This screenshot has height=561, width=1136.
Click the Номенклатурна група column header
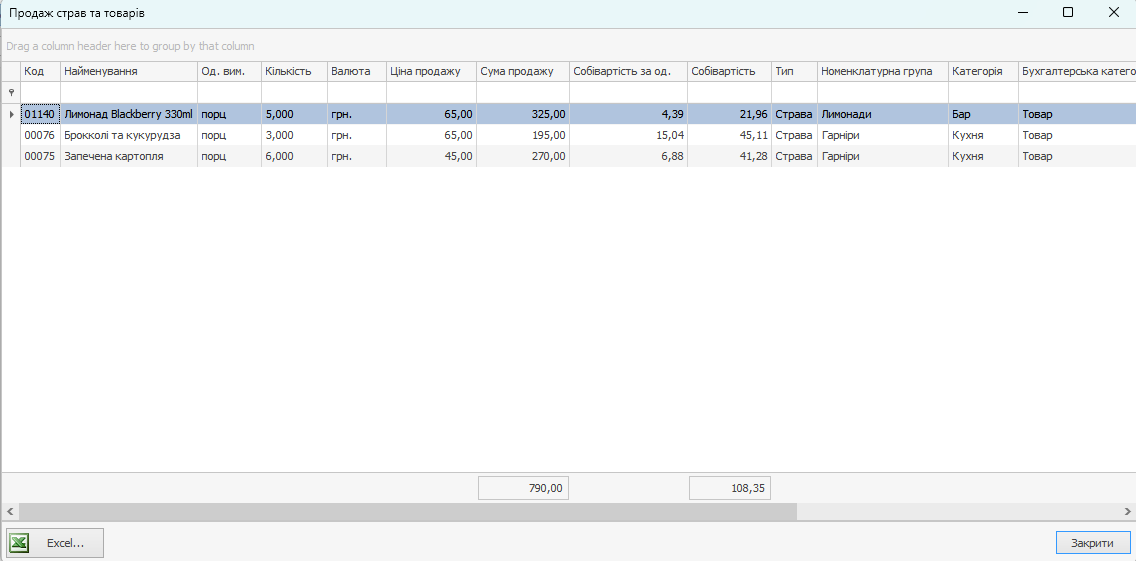coord(882,71)
